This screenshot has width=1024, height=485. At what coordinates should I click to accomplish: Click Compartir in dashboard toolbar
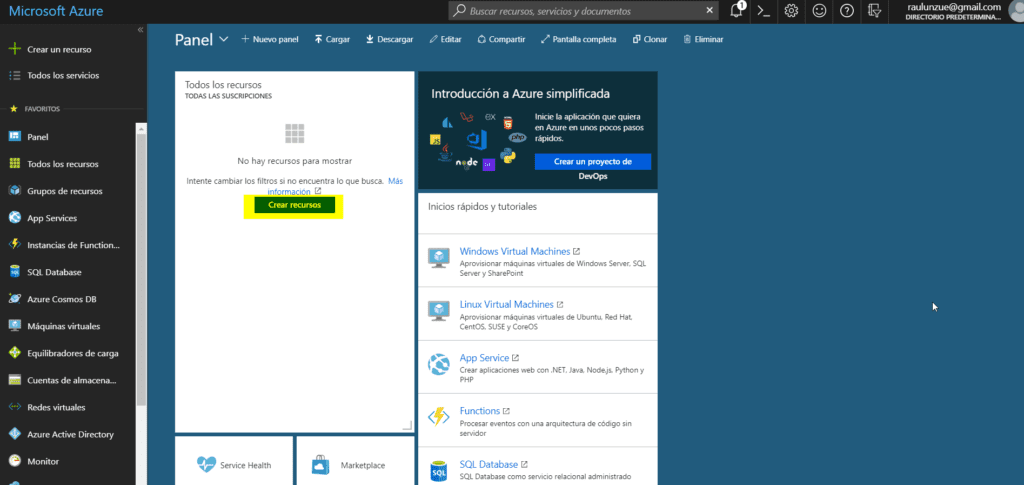[x=501, y=39]
